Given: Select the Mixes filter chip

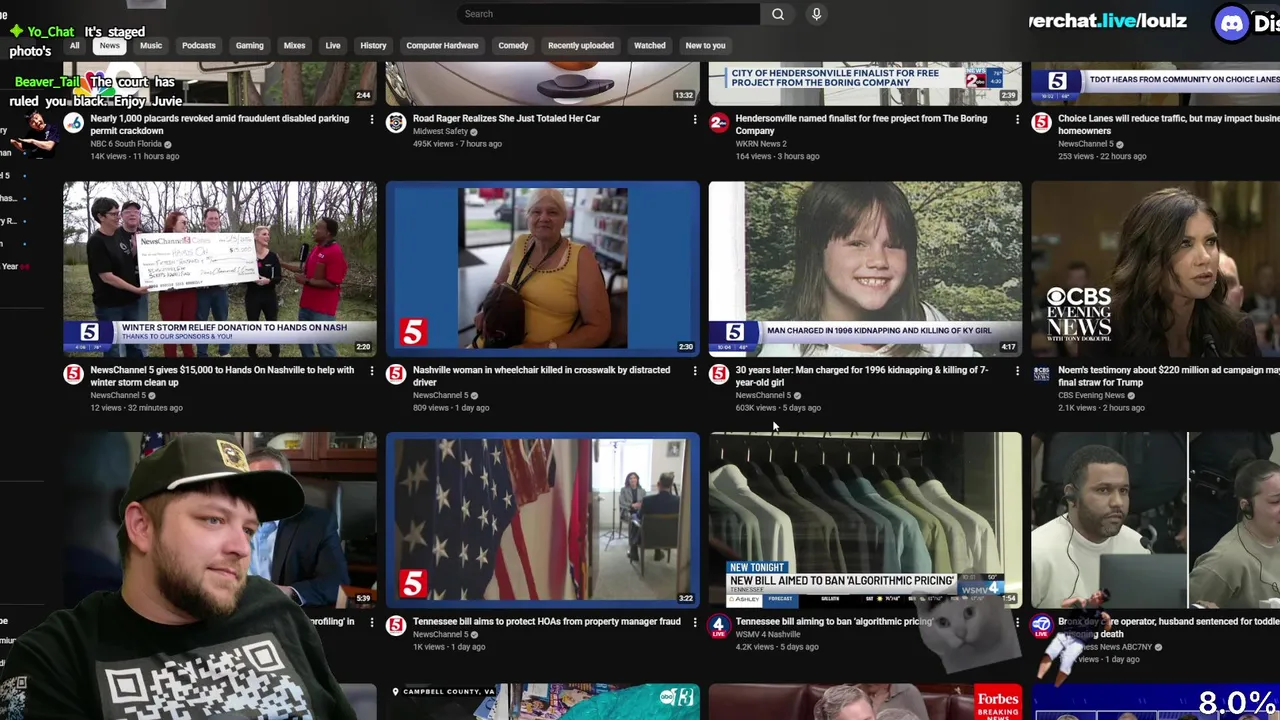Looking at the screenshot, I should coord(294,45).
